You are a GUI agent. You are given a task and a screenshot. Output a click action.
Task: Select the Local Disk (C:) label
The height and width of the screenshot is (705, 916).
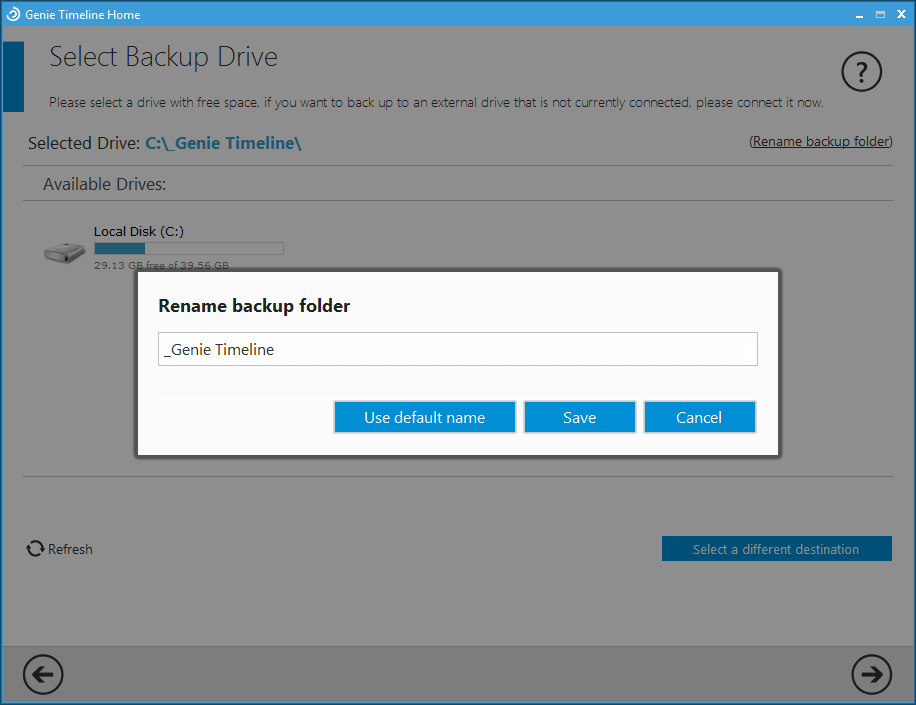point(139,231)
